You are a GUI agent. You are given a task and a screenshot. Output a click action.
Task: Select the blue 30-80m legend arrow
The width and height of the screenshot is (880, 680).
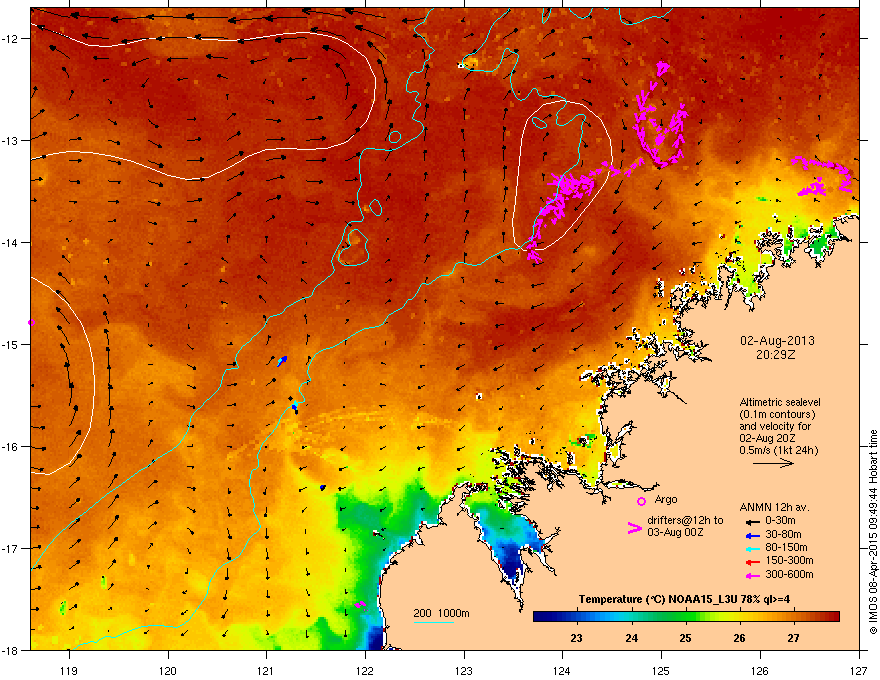751,535
